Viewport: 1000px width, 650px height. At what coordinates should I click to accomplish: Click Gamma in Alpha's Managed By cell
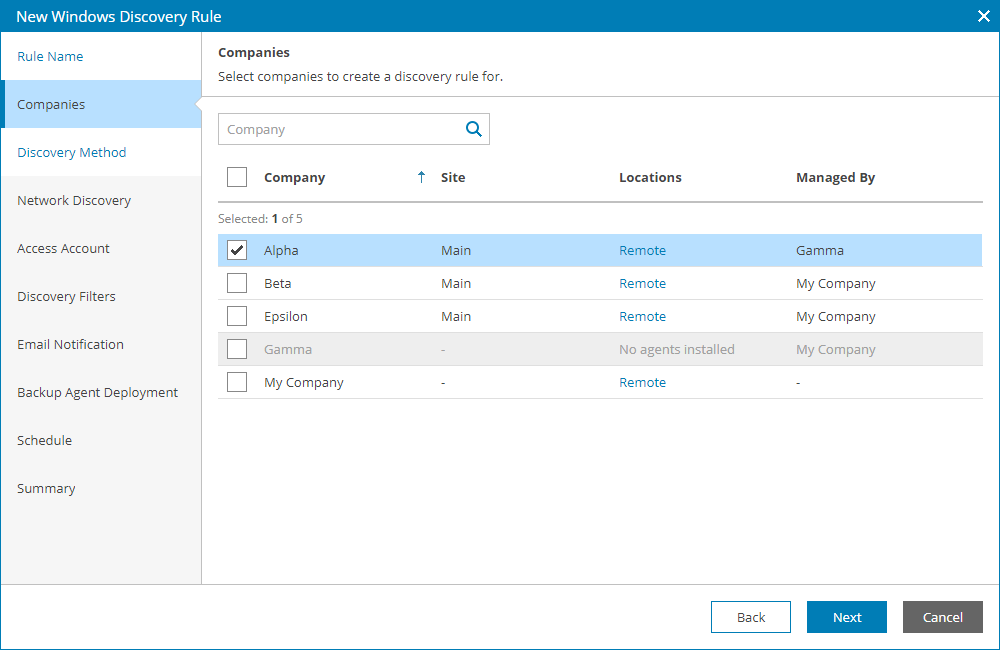(x=820, y=250)
